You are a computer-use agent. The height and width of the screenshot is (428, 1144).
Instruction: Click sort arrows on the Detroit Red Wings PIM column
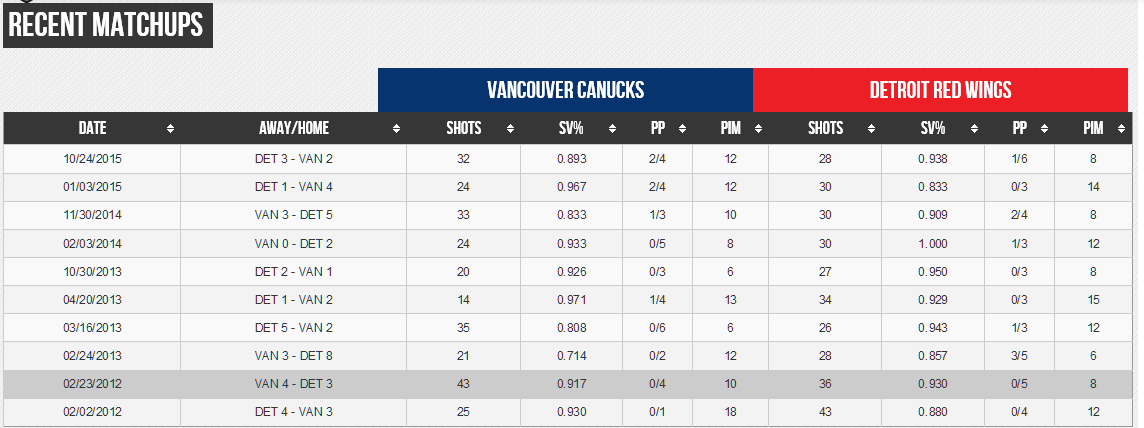click(1121, 129)
